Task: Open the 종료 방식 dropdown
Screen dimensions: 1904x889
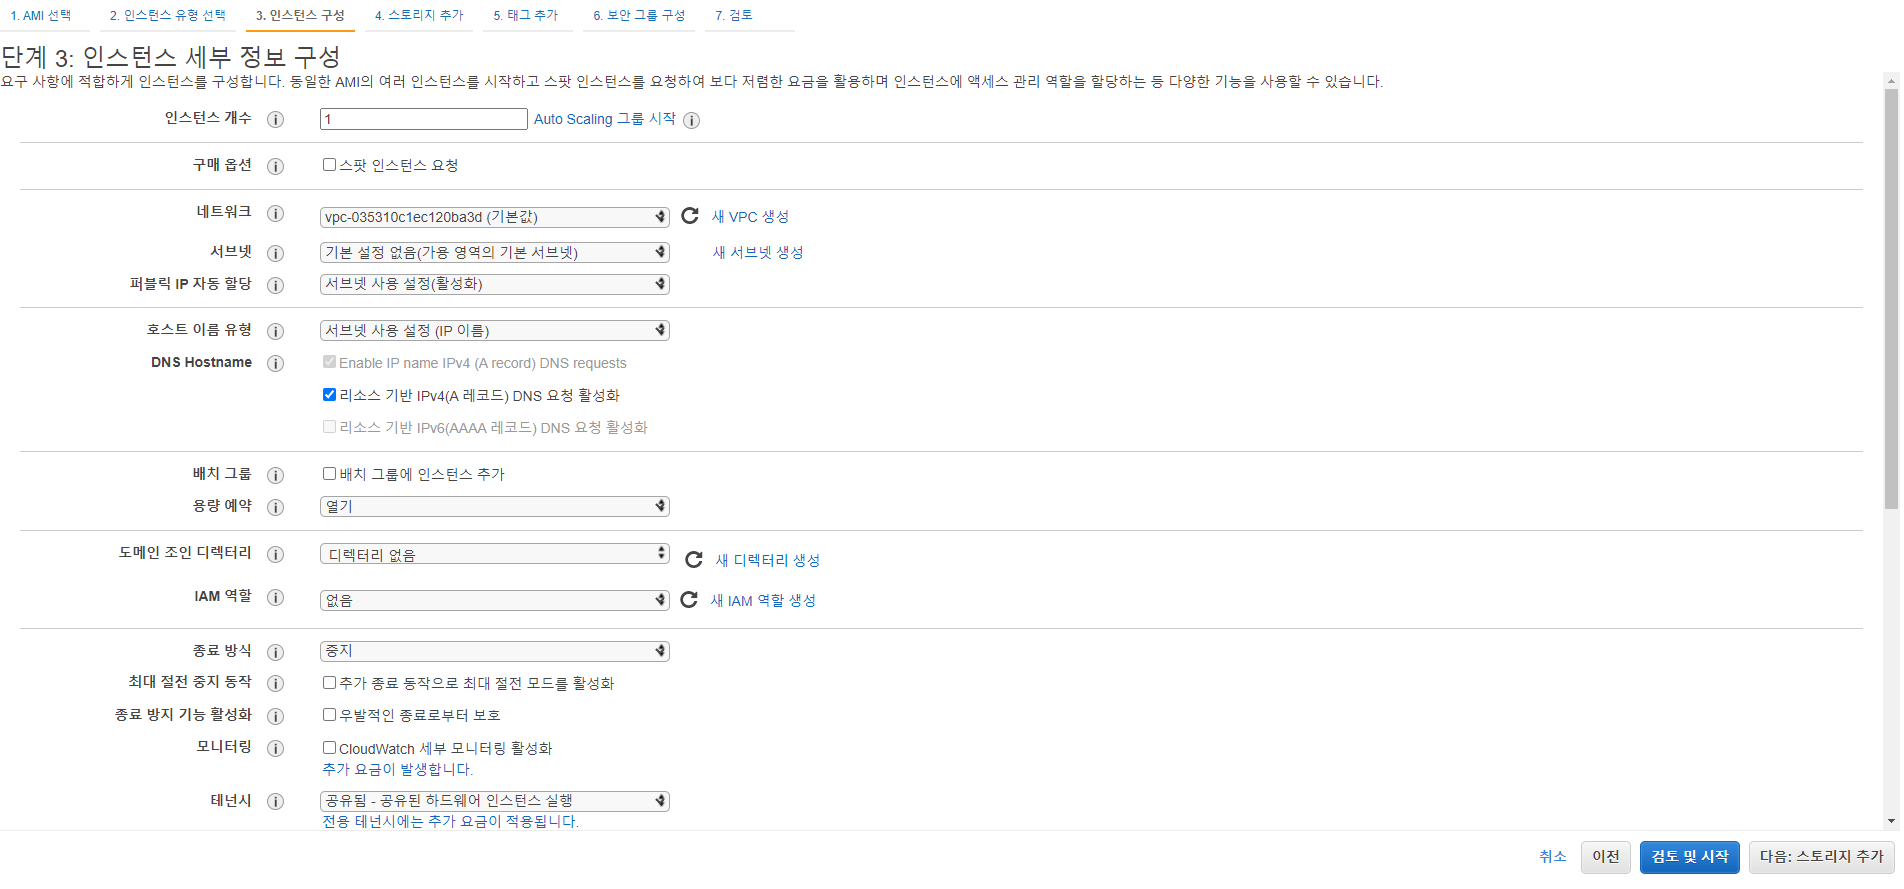Action: coord(495,651)
